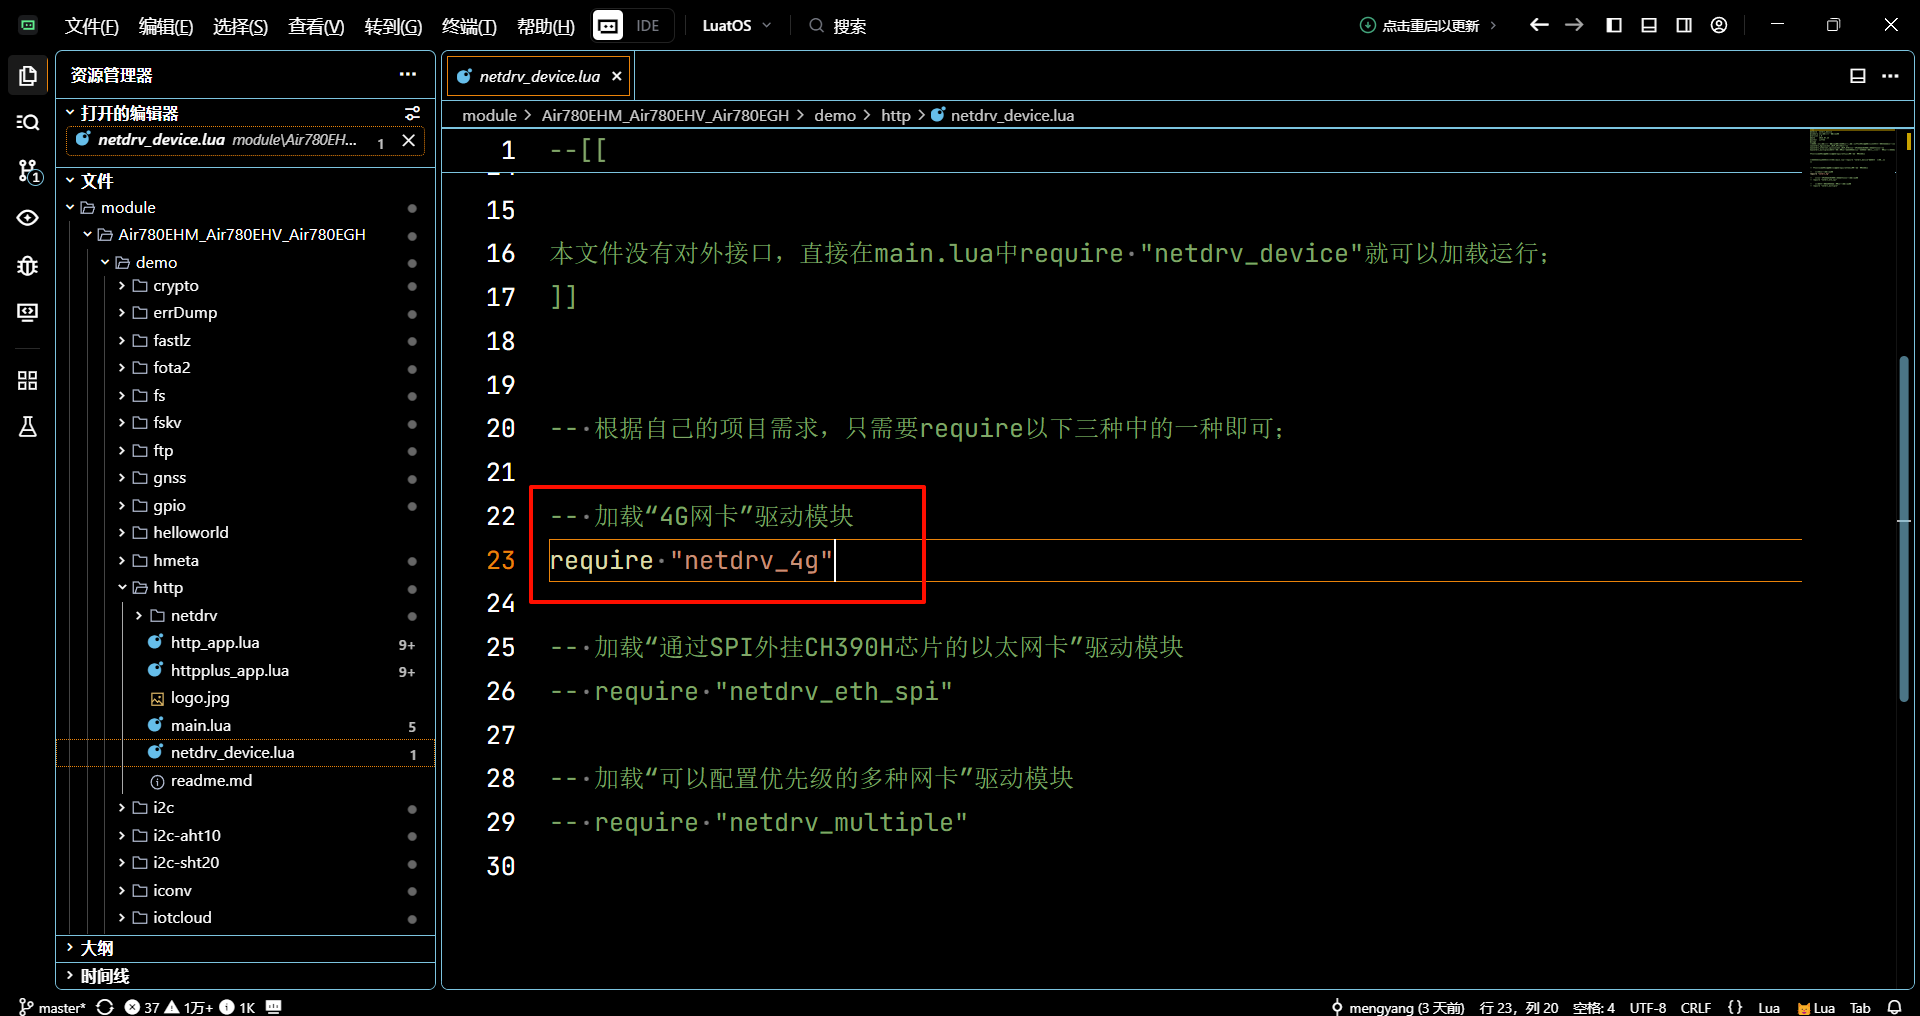Toggle the secondary sidebar layout button
The image size is (1920, 1016).
coord(1684,25)
